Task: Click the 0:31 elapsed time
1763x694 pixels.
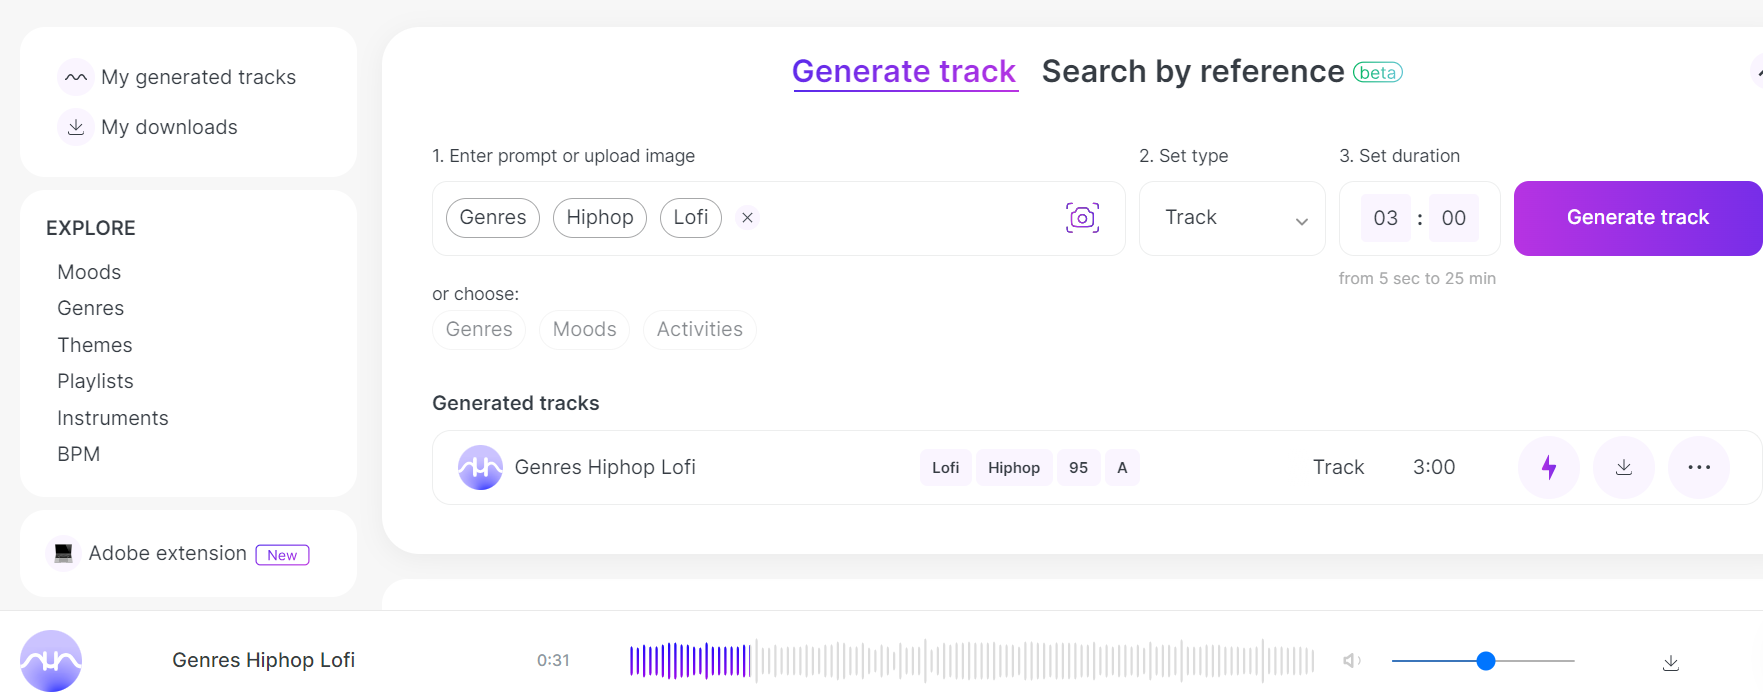Action: tap(553, 660)
